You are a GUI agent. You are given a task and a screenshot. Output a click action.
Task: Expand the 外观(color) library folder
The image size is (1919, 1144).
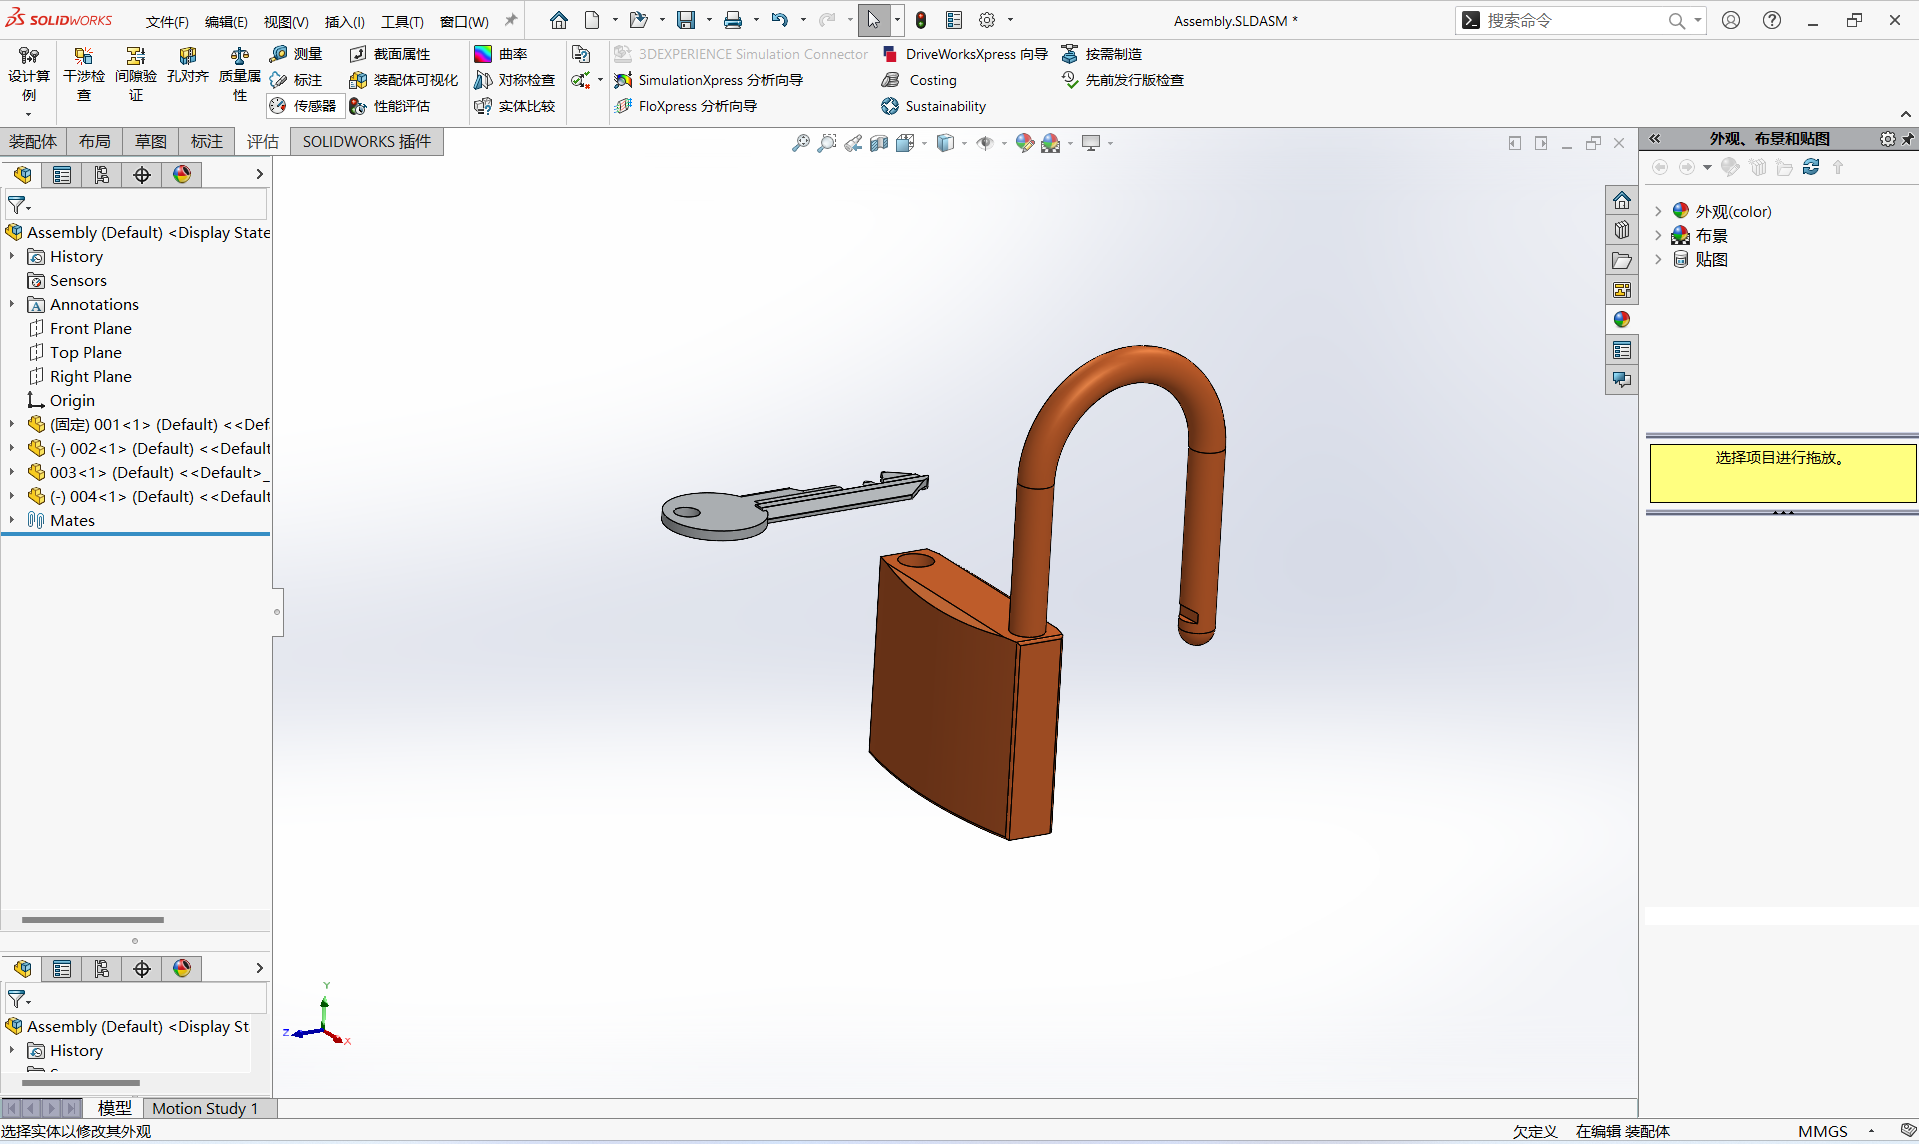[1658, 211]
